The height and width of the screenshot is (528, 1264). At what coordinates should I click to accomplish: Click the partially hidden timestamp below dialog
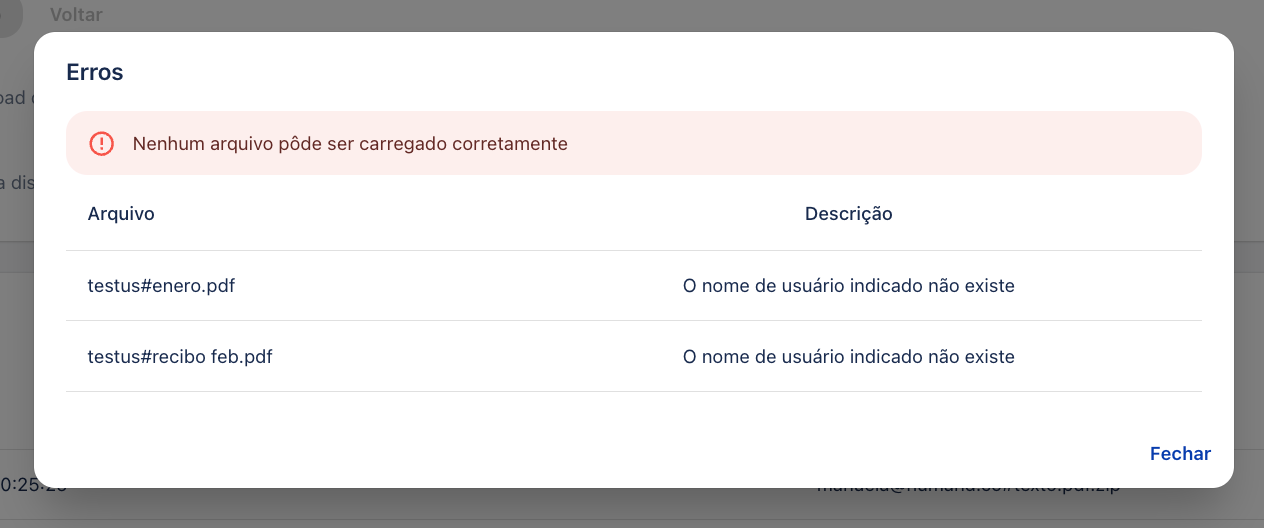[x=18, y=487]
